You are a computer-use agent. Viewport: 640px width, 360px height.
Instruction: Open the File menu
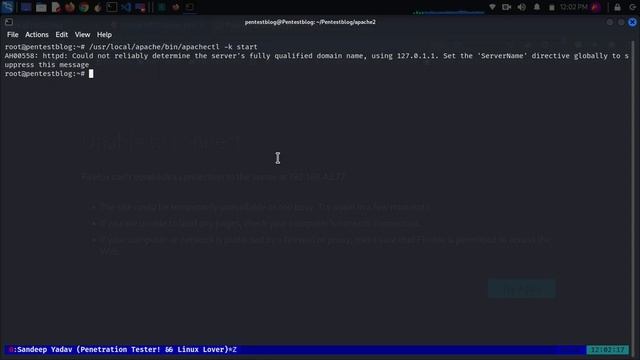13,35
